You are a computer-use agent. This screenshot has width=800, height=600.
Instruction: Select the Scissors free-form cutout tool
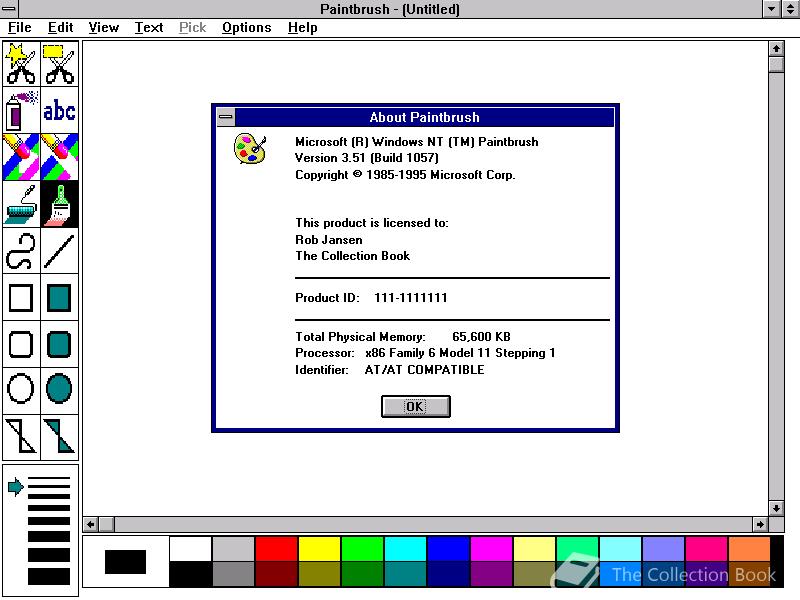click(x=21, y=64)
